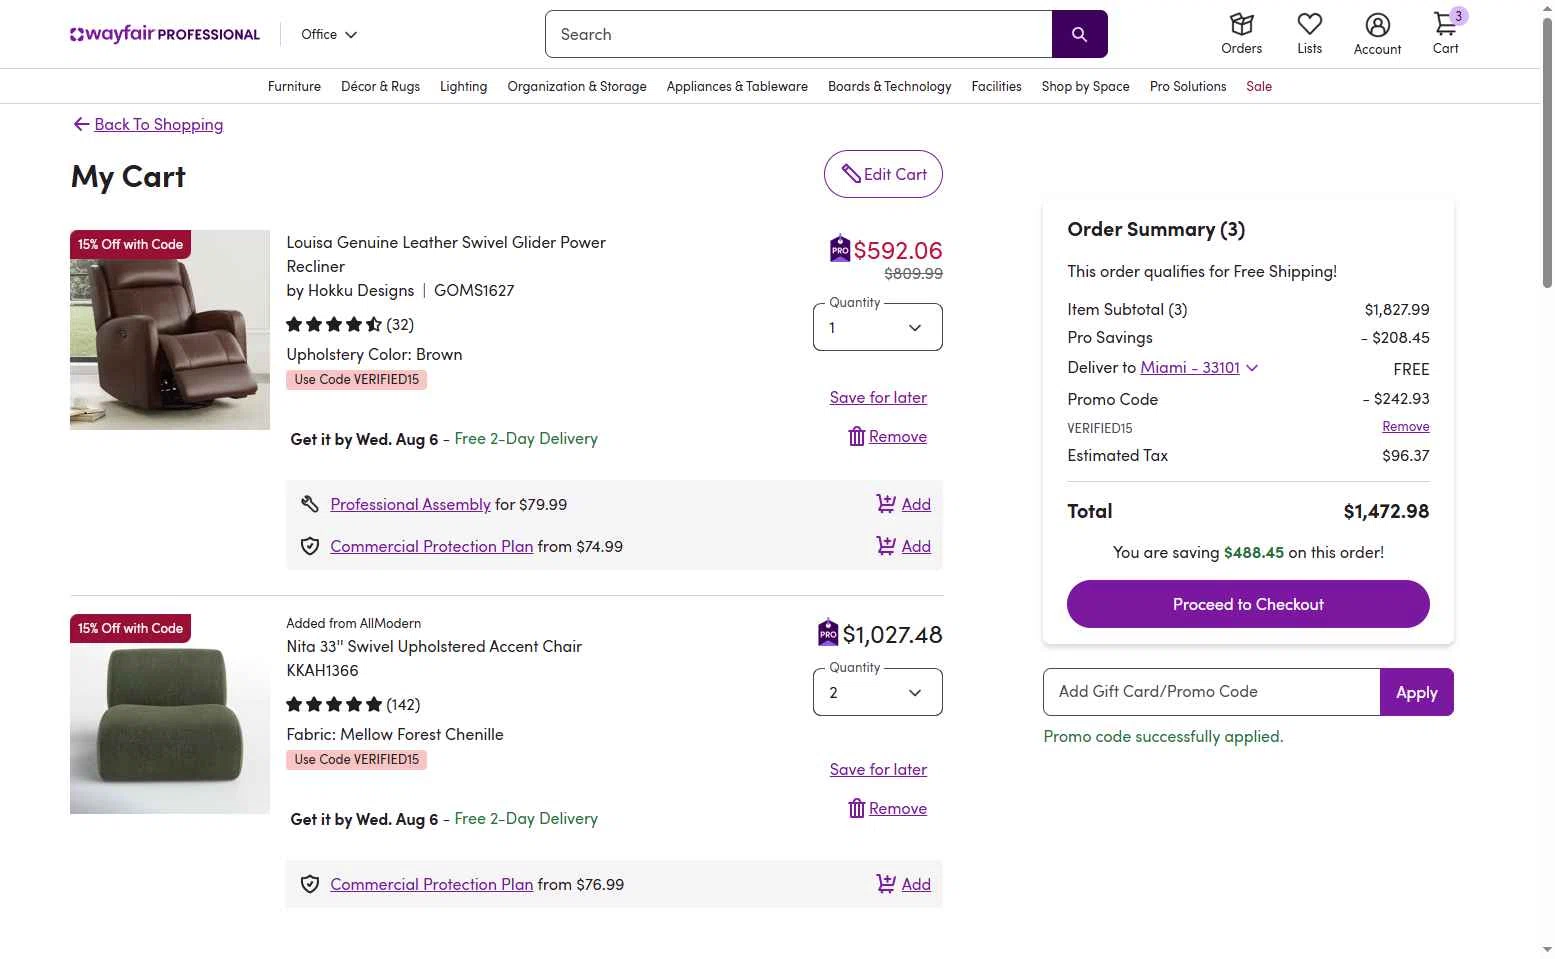Open Appliances & Tableware menu
Viewport: 1555px width, 959px height.
737,86
